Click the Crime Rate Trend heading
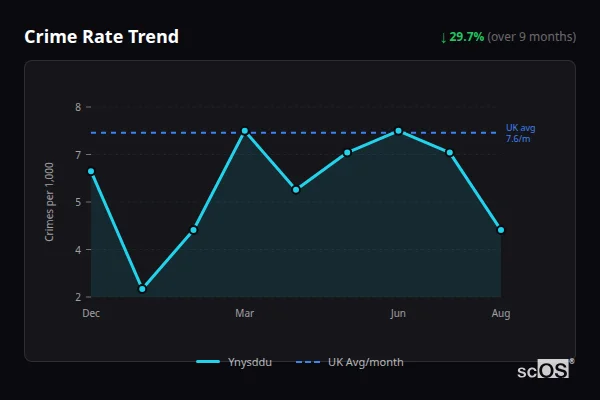The height and width of the screenshot is (400, 600). 101,37
